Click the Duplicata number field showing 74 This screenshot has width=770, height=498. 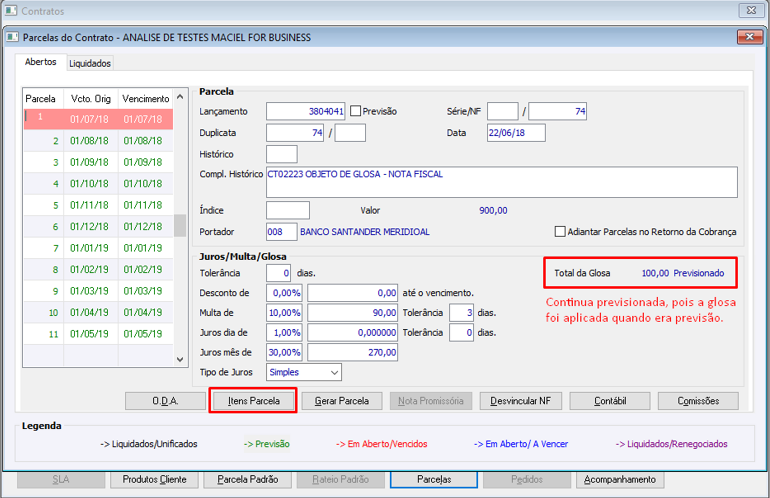(x=295, y=133)
